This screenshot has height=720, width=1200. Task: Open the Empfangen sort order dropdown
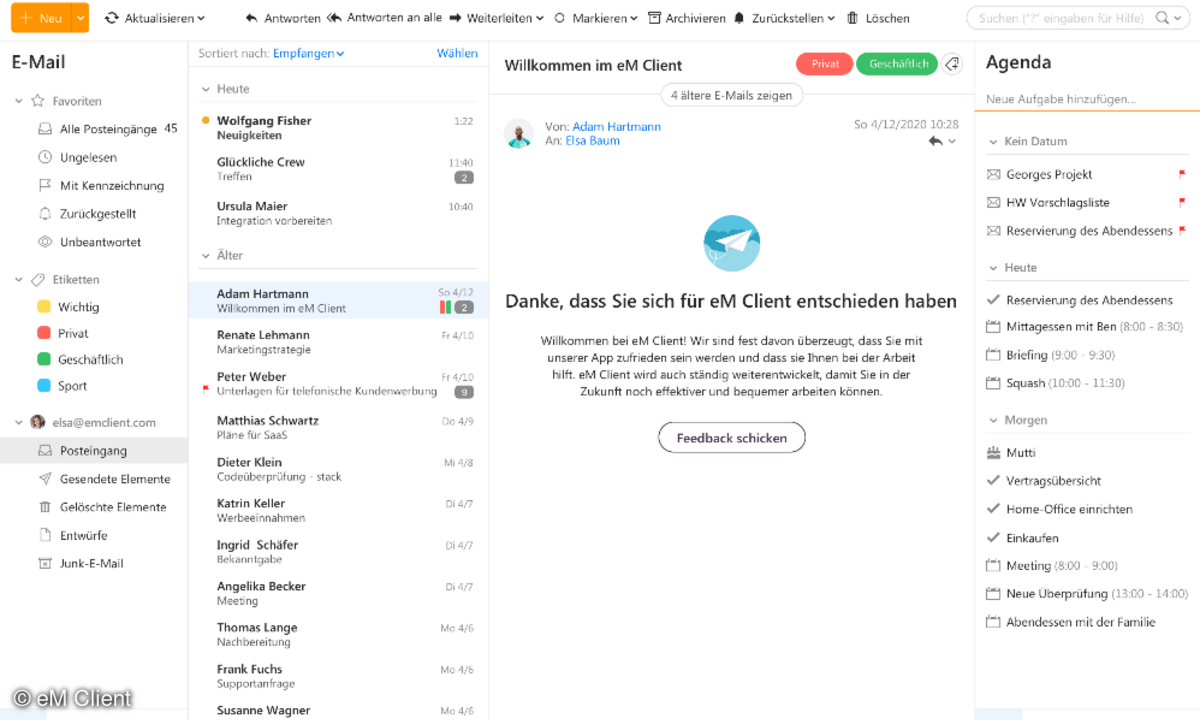[x=308, y=54]
